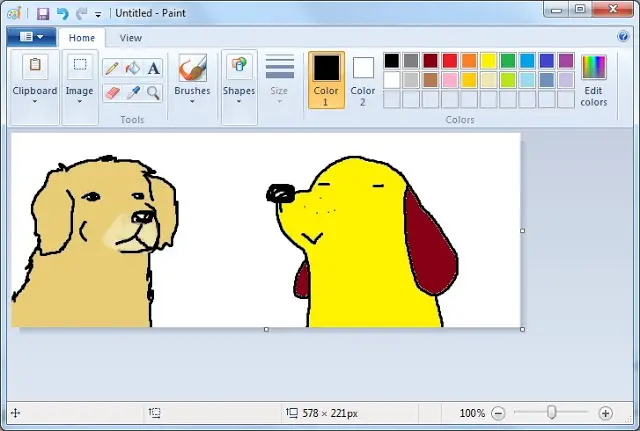
Task: Pick the pink rose color swatch
Action: pos(450,80)
